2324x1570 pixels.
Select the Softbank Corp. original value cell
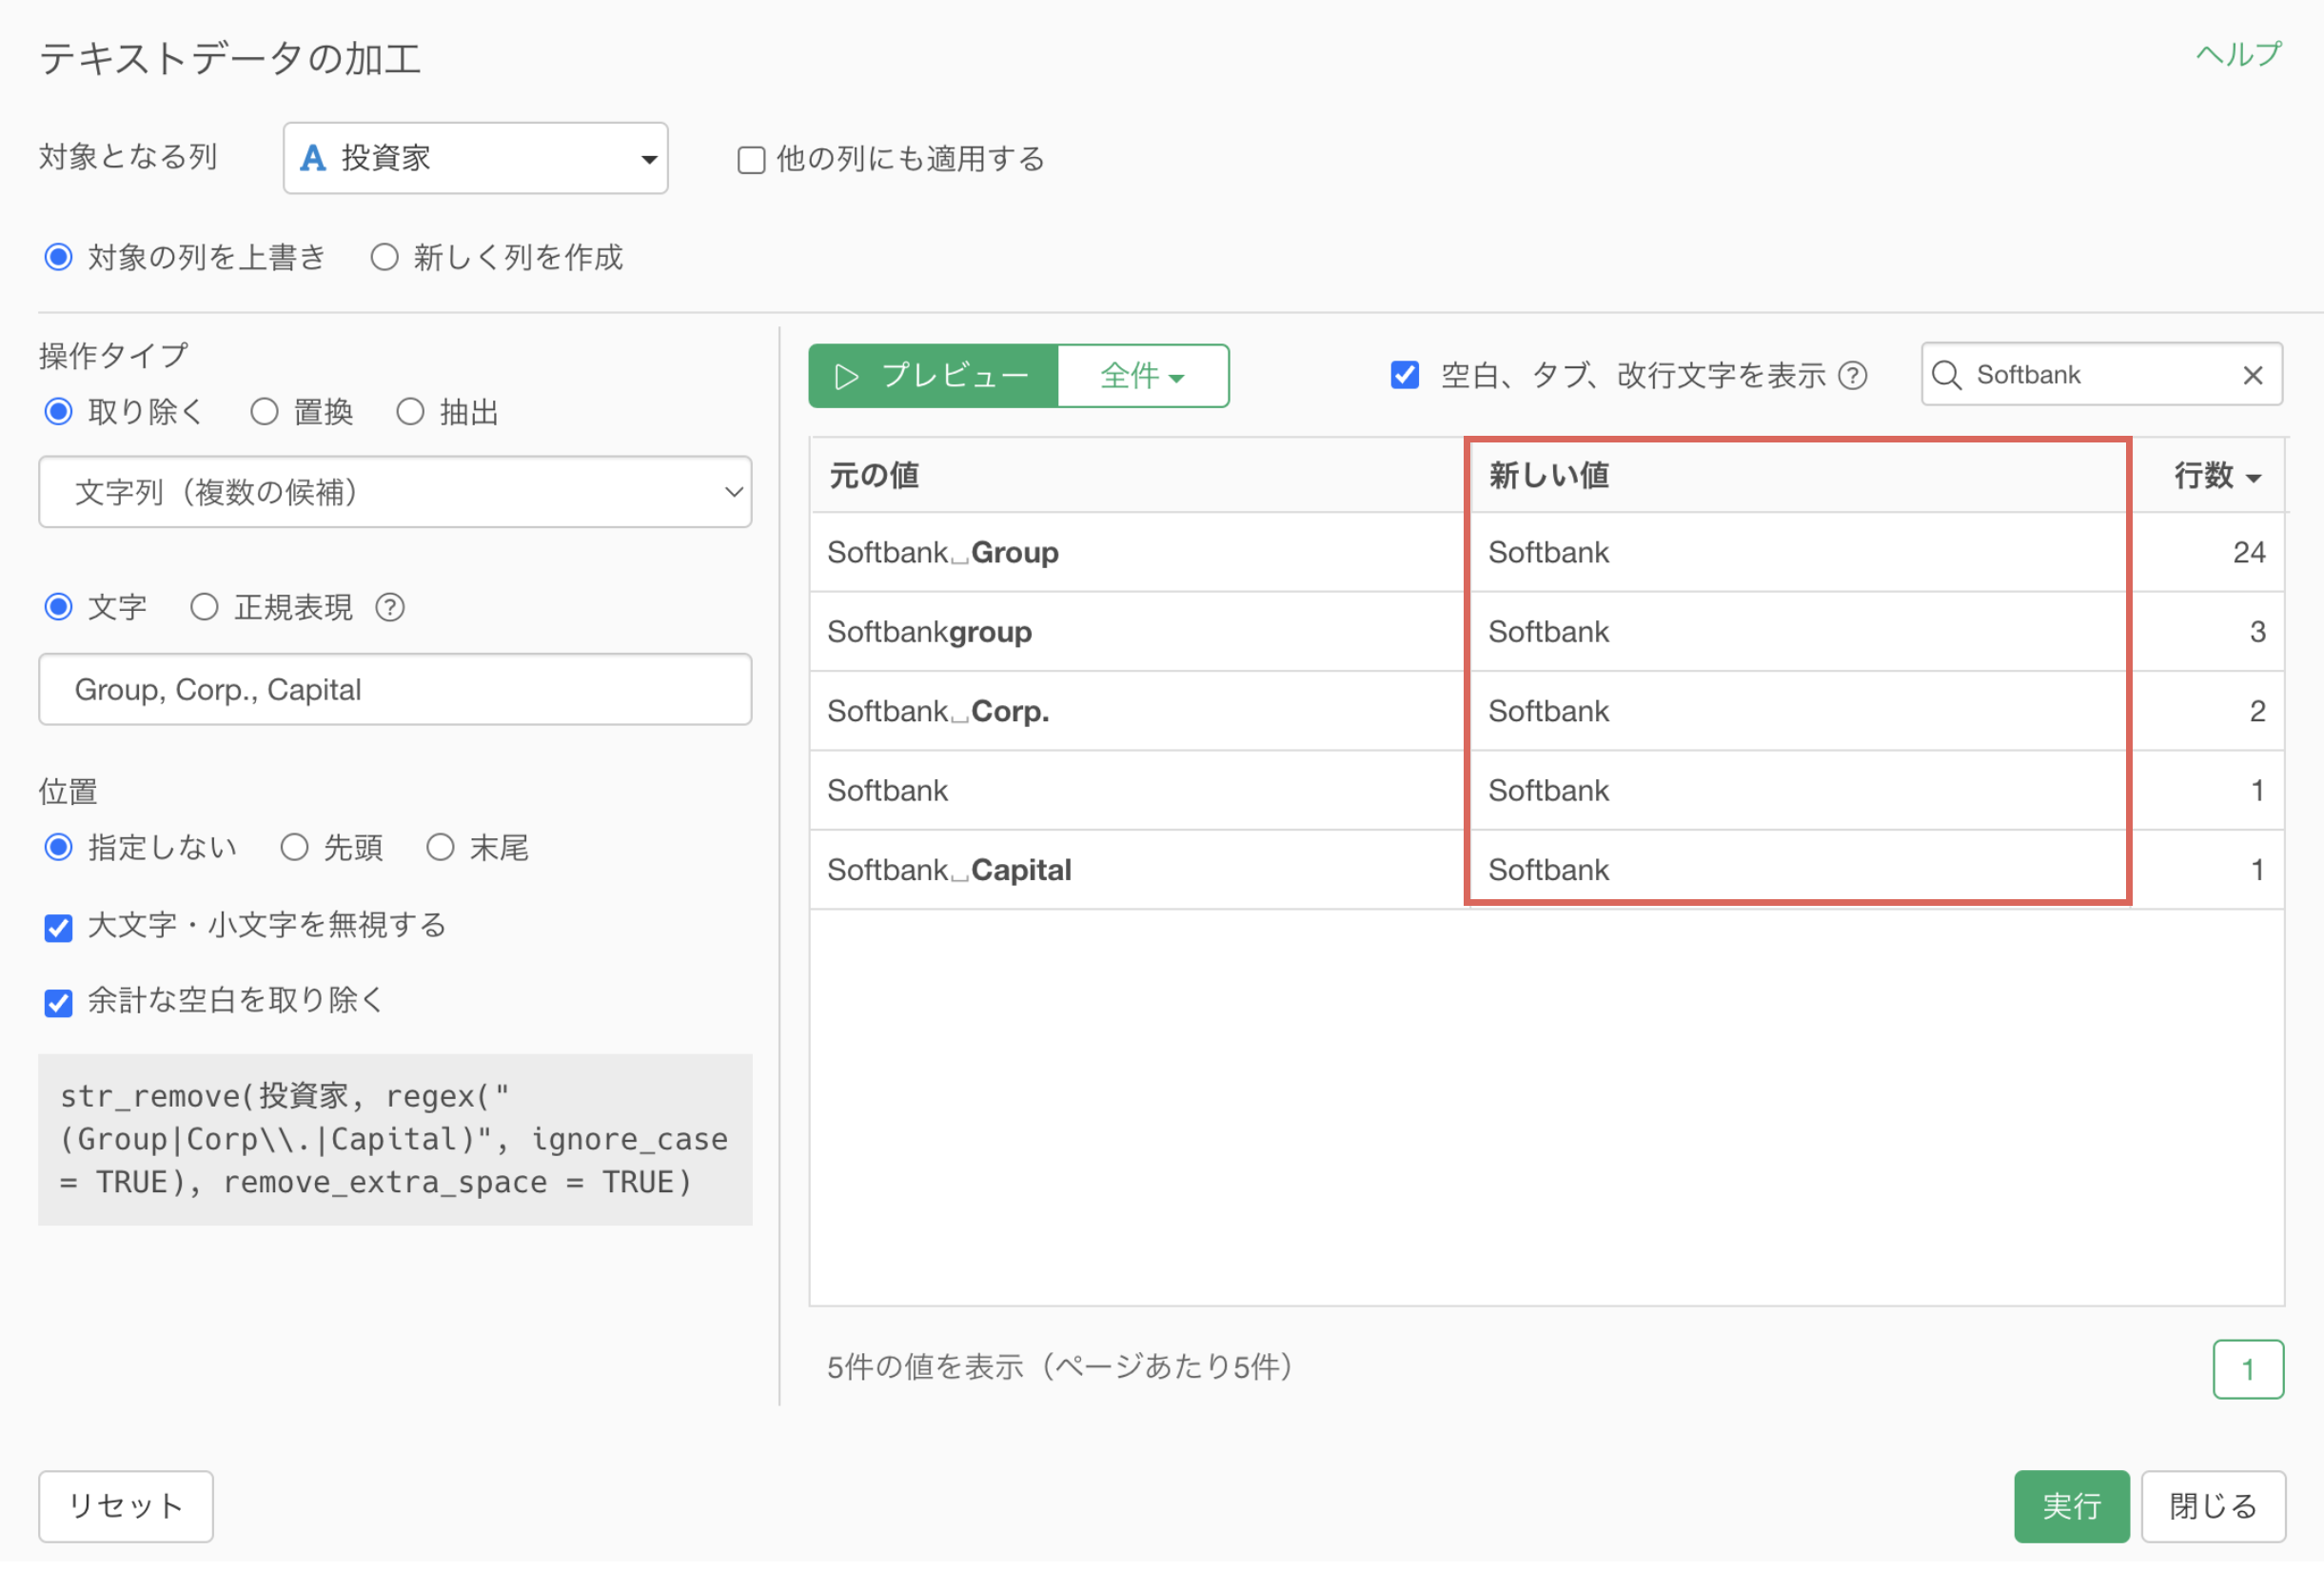pos(1138,711)
